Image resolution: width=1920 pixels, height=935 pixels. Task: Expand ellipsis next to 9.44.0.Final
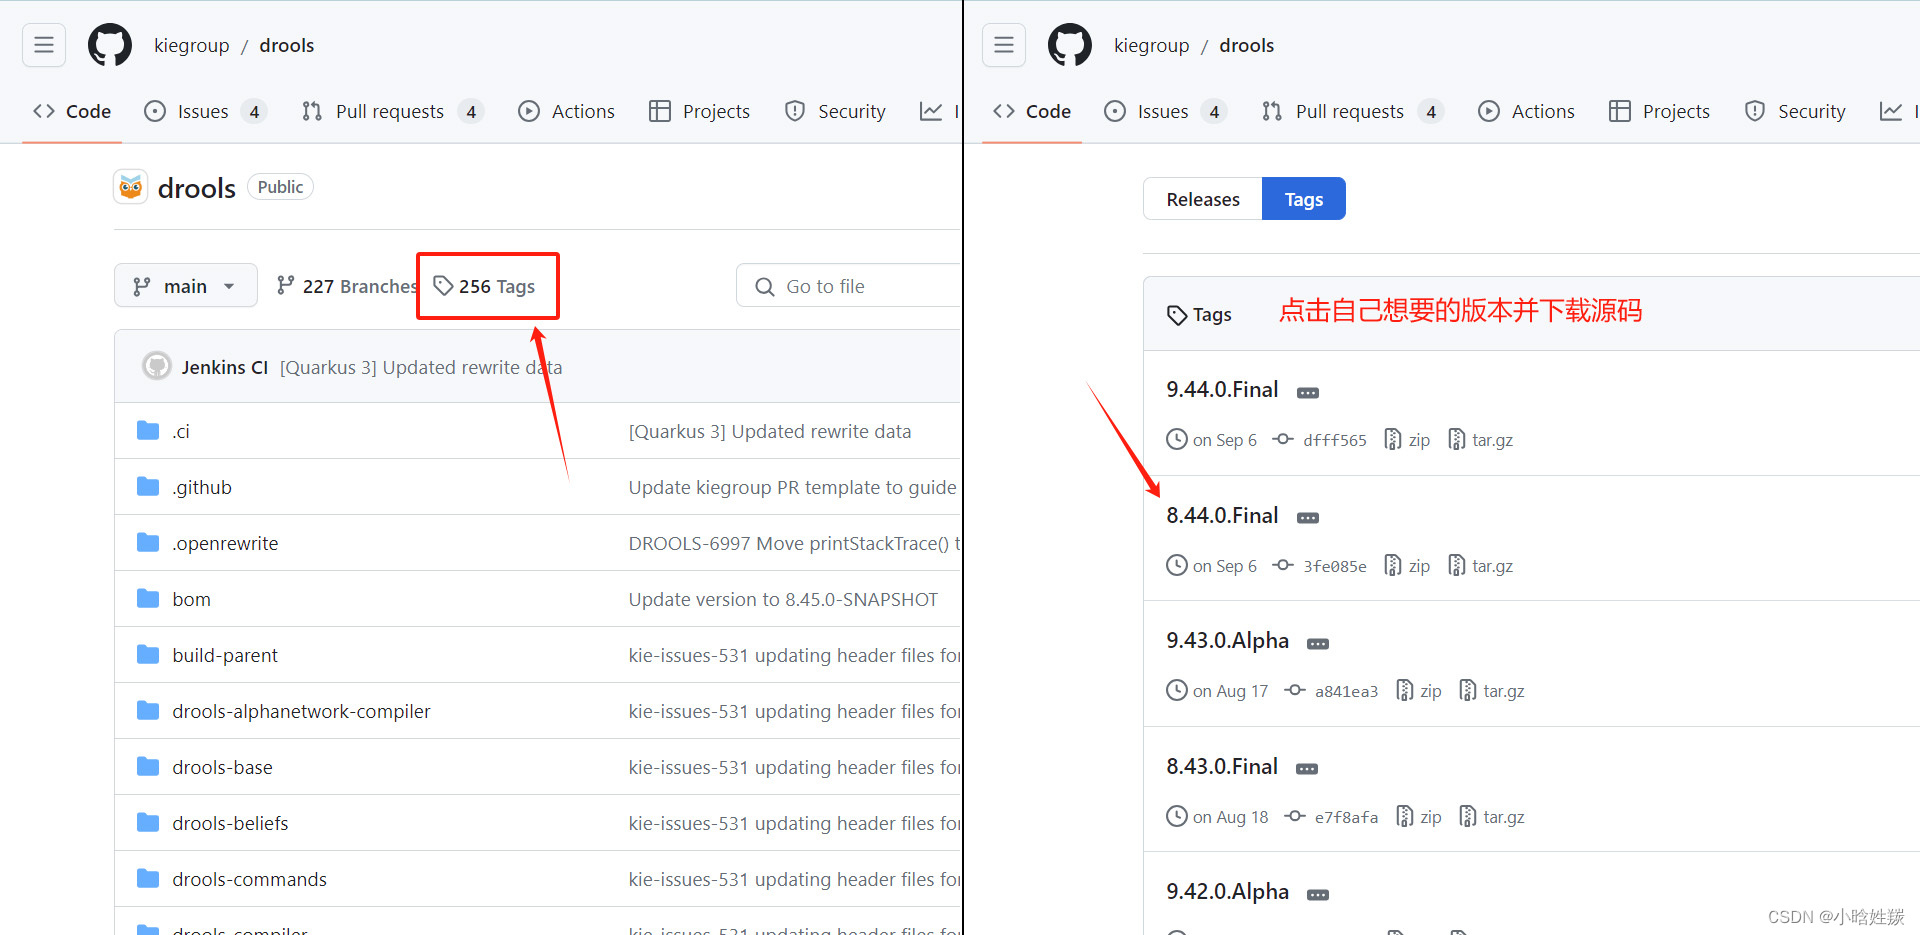coord(1308,393)
